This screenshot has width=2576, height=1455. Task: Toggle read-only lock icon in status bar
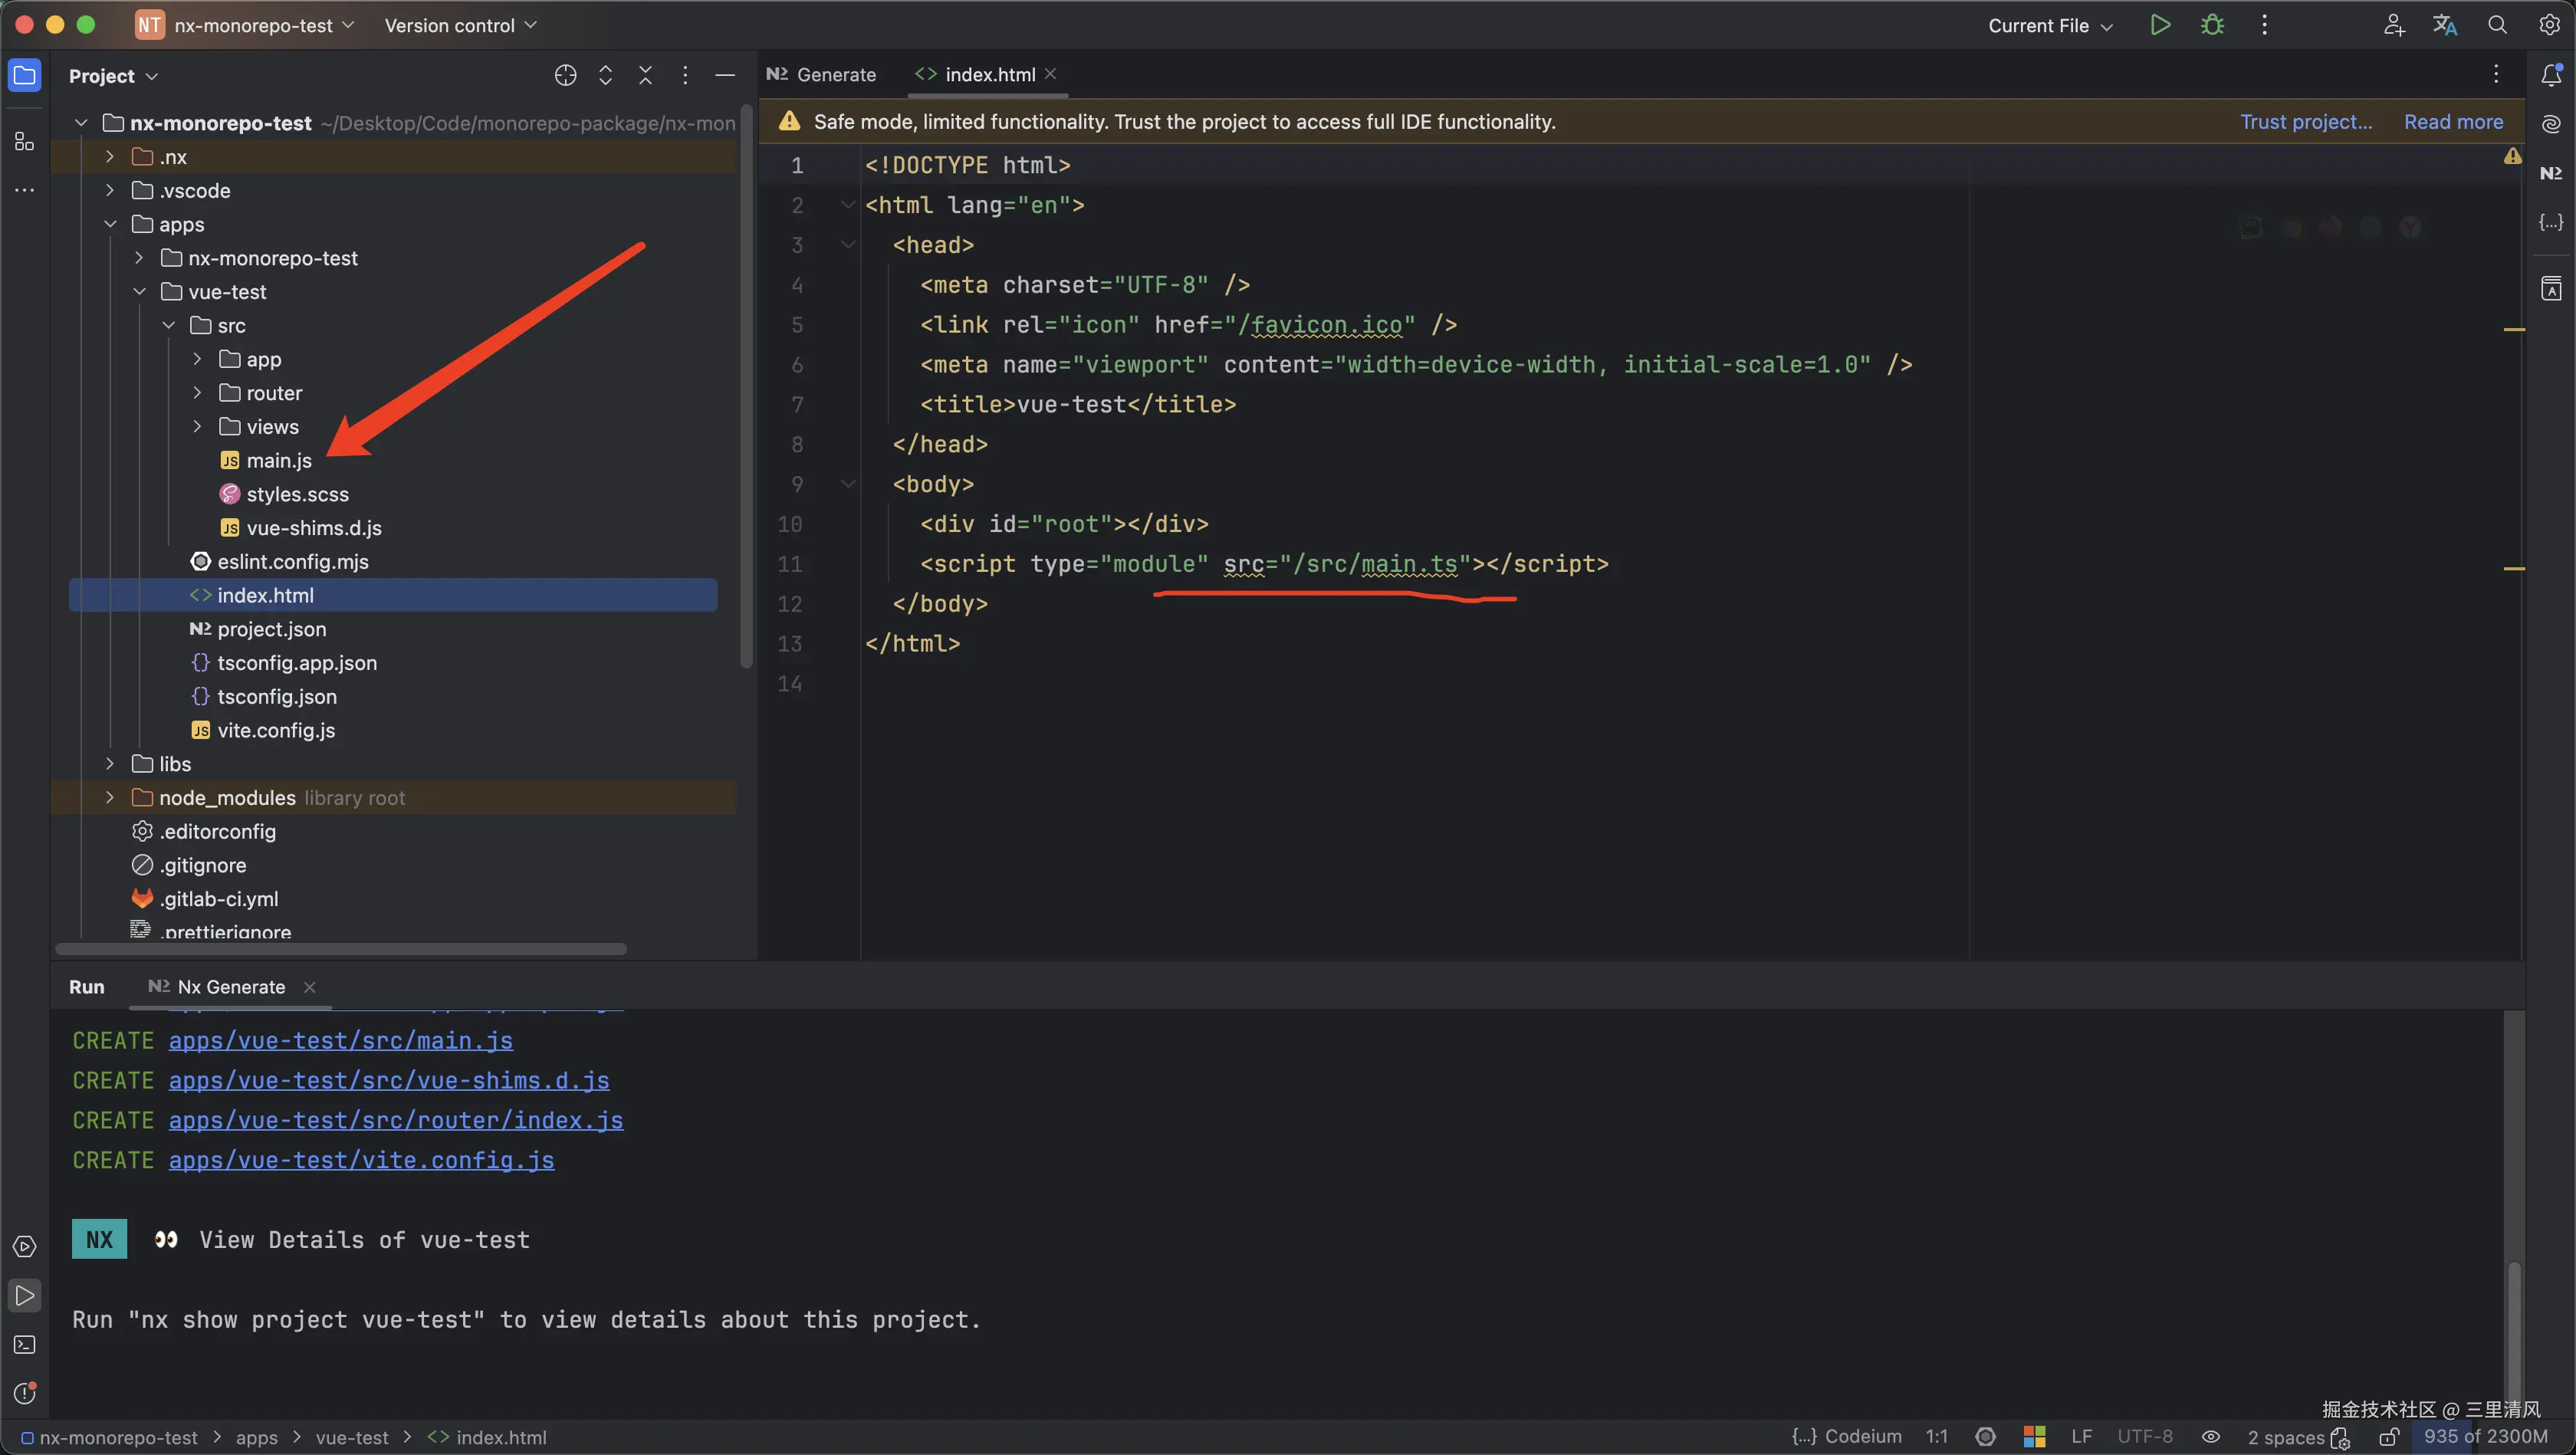click(x=2389, y=1437)
